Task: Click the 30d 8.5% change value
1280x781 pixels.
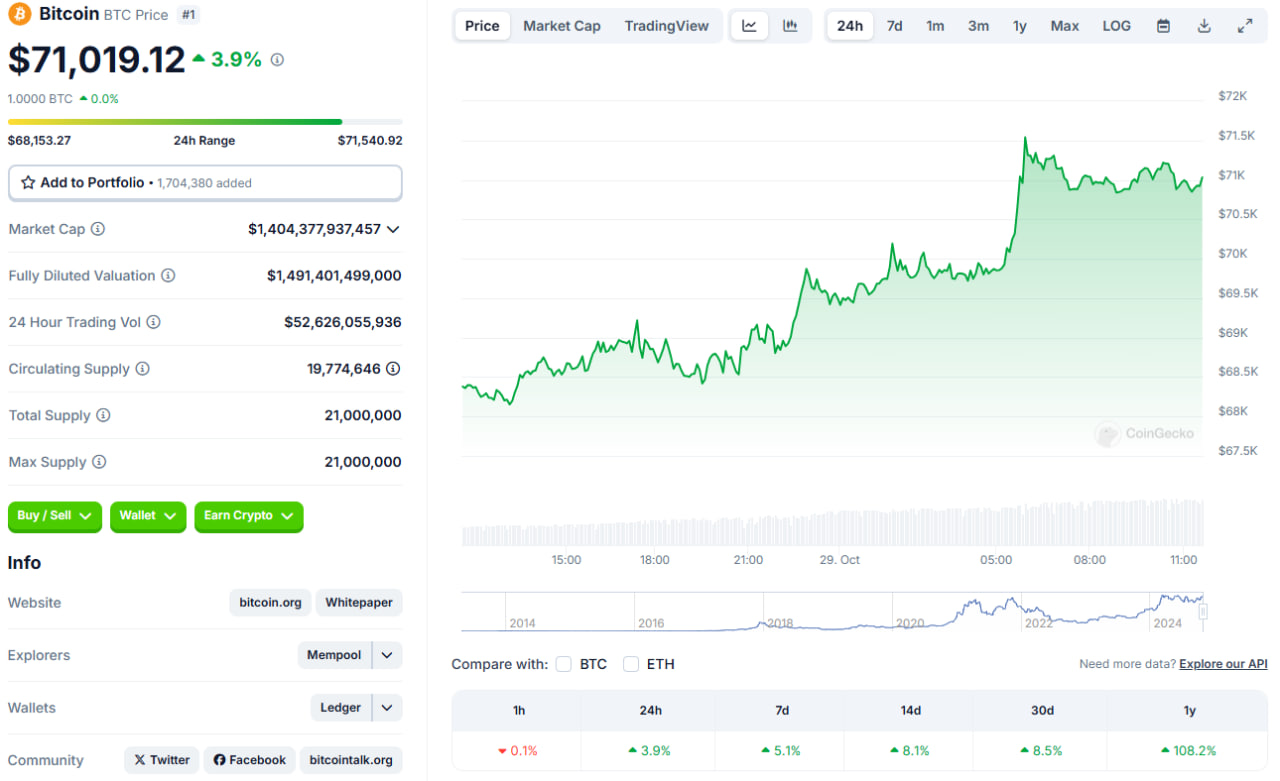Action: 1041,750
